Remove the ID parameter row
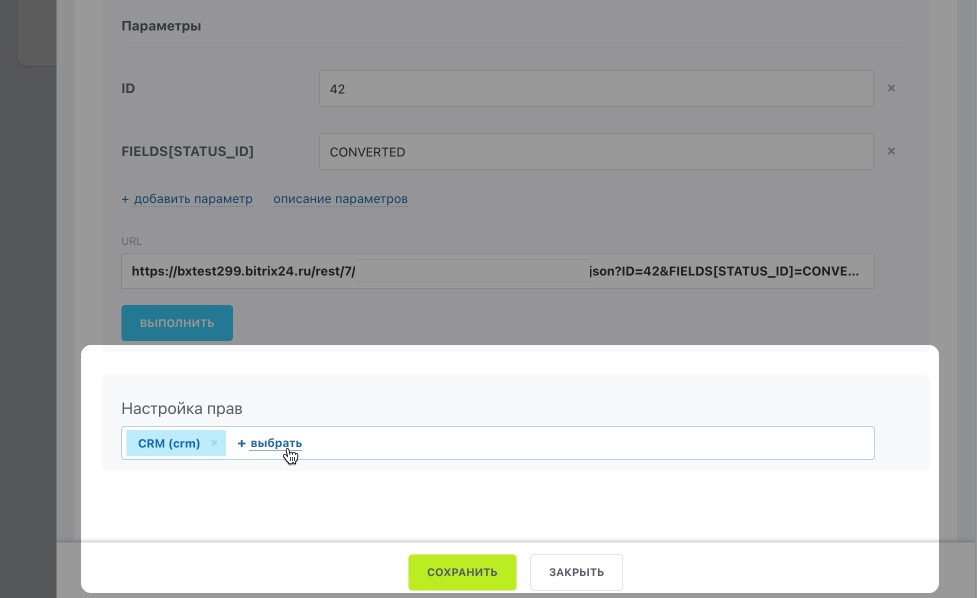Image resolution: width=977 pixels, height=598 pixels. (x=891, y=88)
